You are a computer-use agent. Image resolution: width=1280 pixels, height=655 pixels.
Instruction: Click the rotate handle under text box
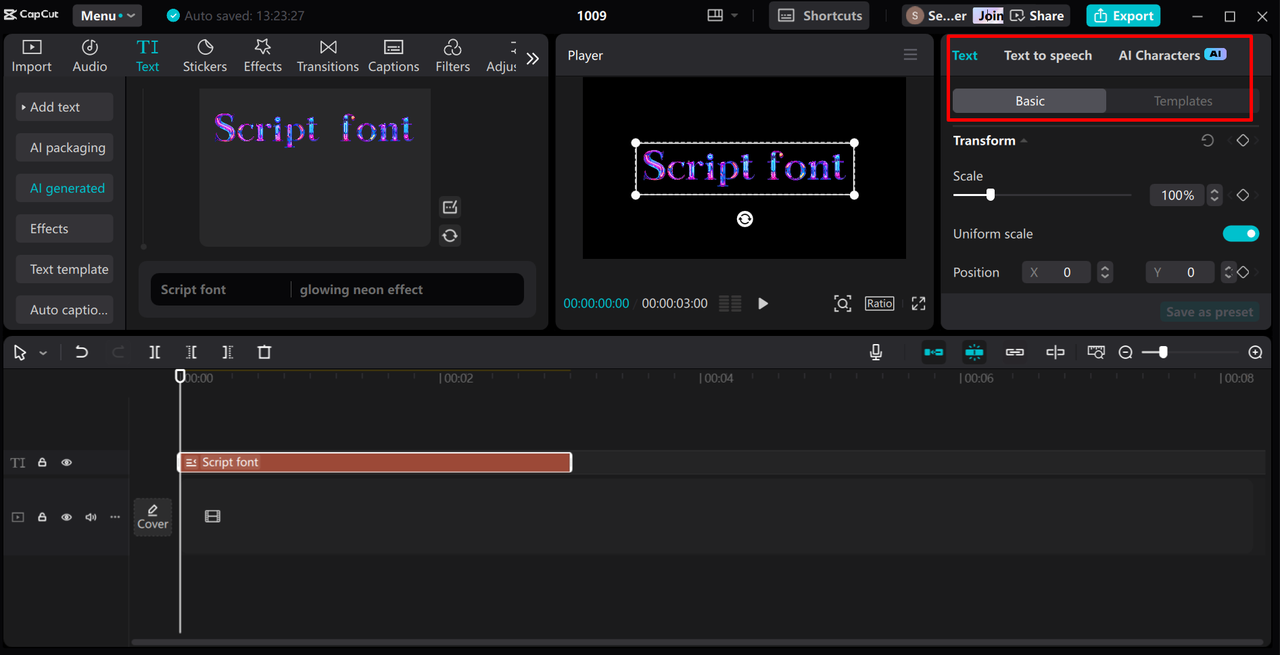[745, 219]
